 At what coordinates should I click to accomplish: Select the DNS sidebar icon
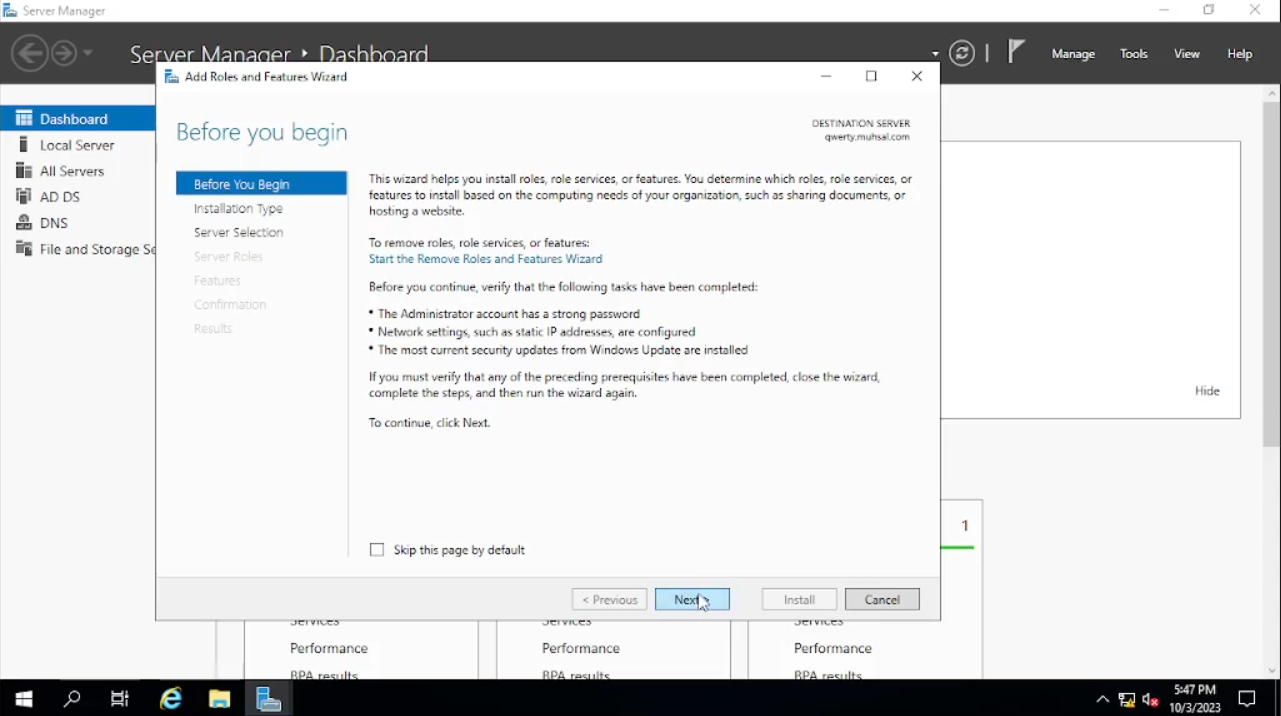coord(24,223)
